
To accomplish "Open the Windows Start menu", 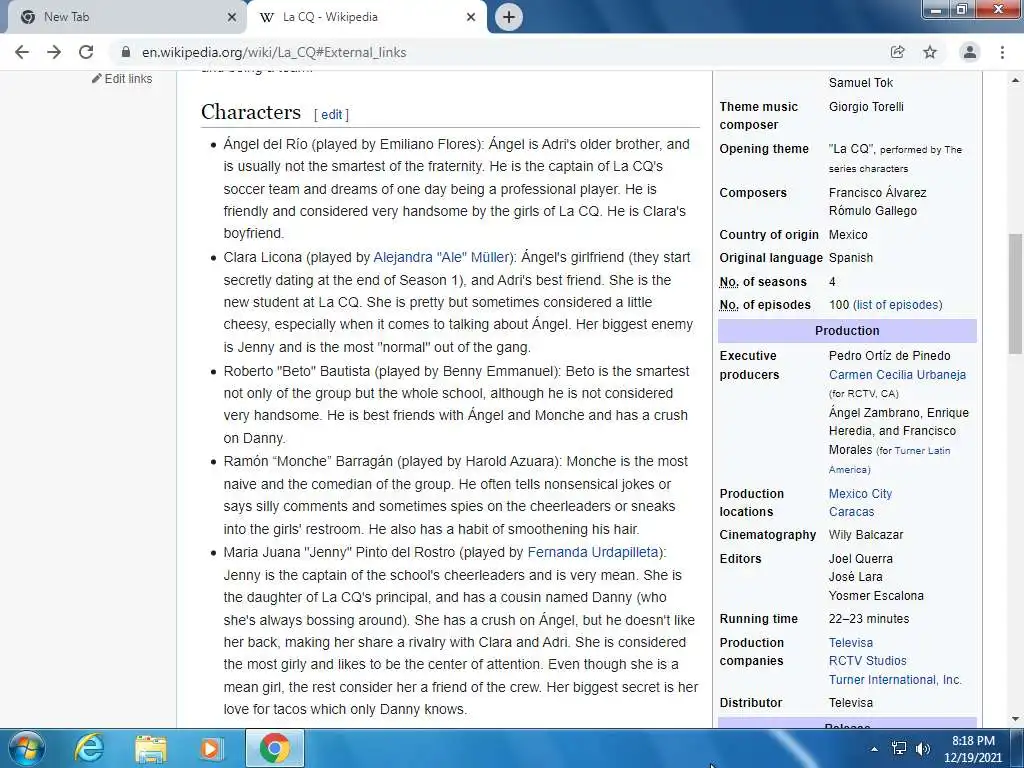I will pos(27,748).
